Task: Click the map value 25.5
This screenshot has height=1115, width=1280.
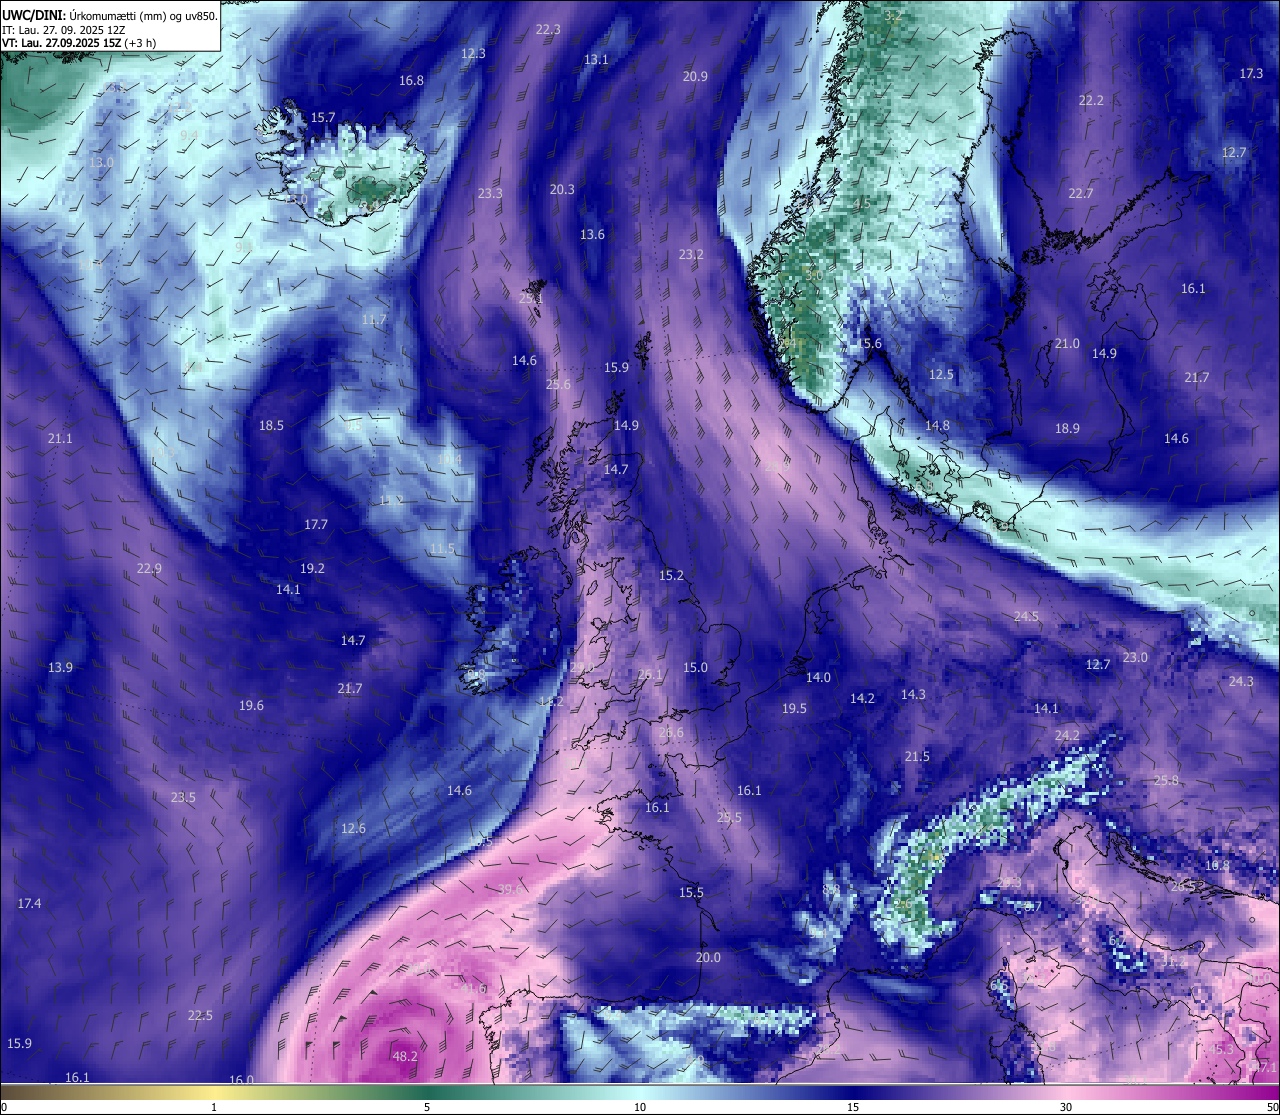Action: tap(730, 818)
